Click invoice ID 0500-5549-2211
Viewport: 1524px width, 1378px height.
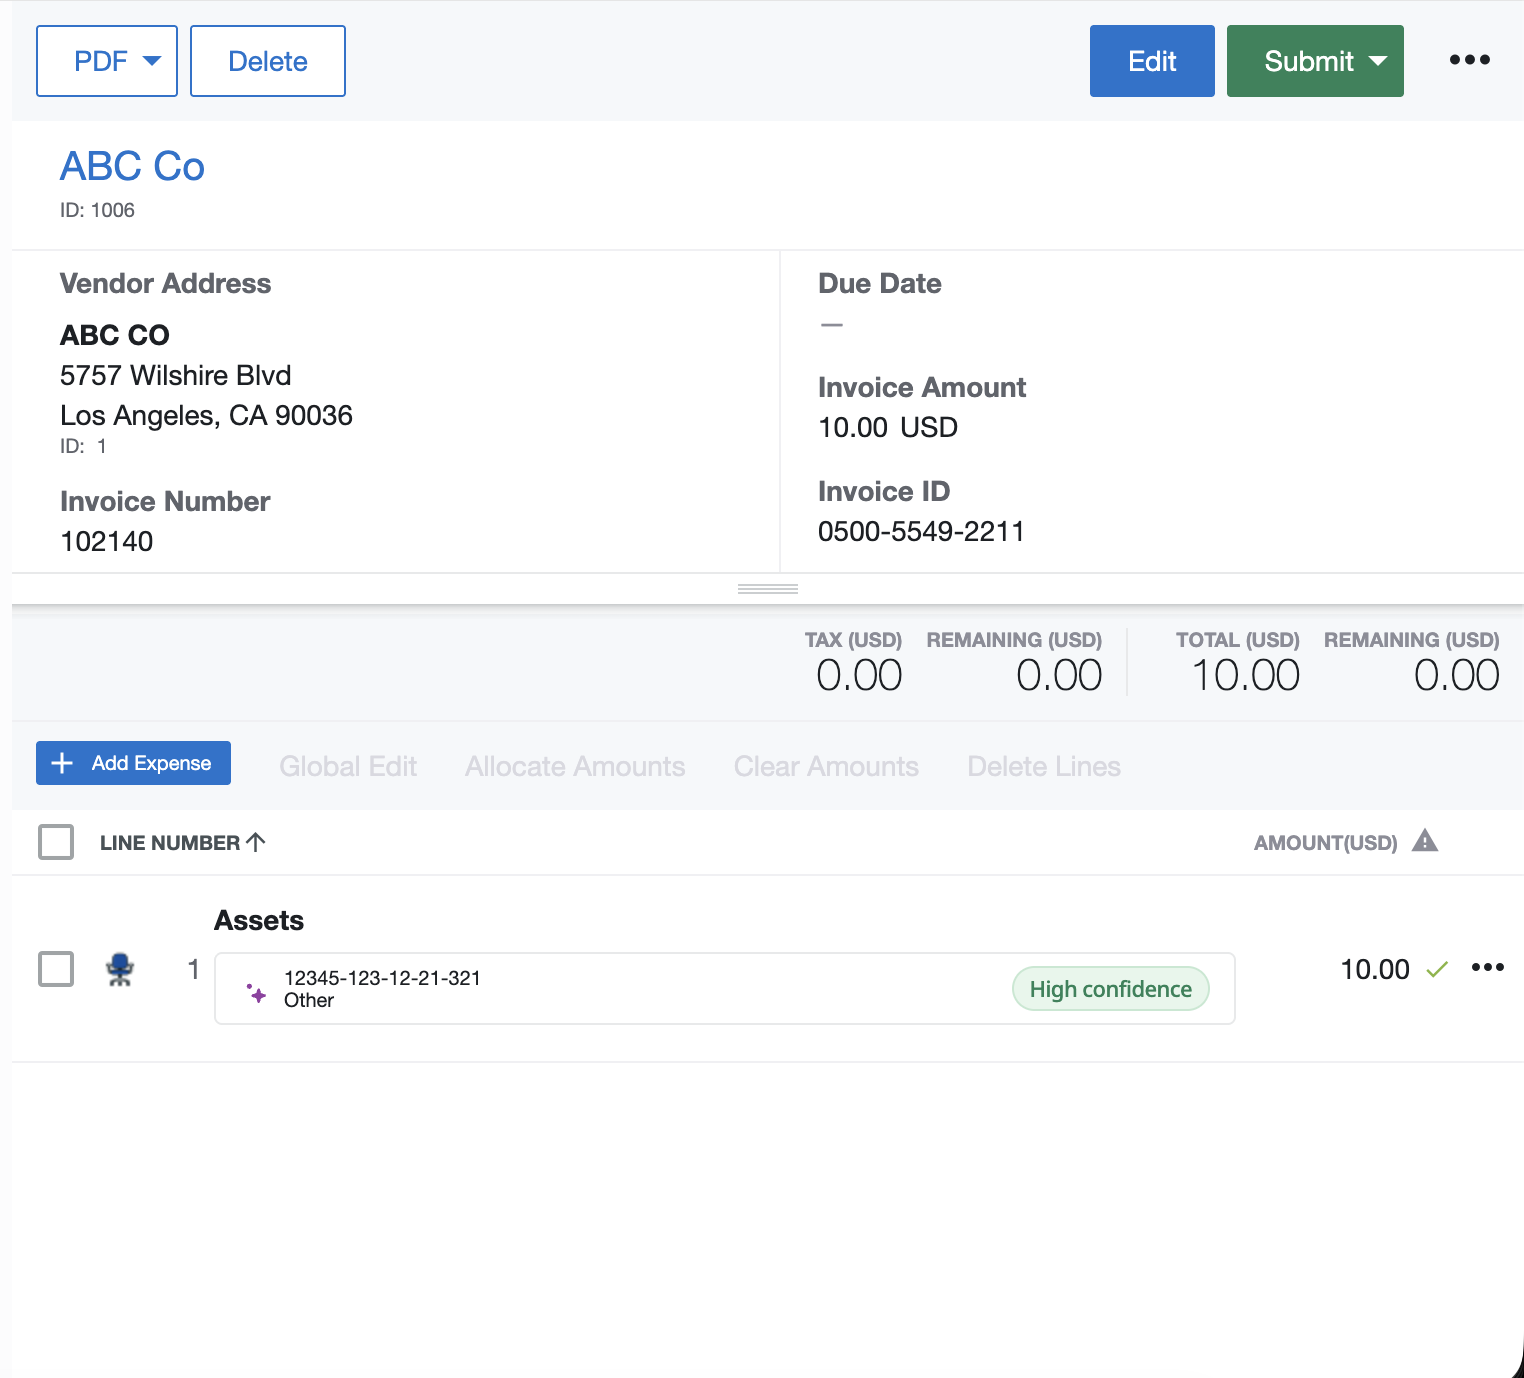tap(921, 531)
